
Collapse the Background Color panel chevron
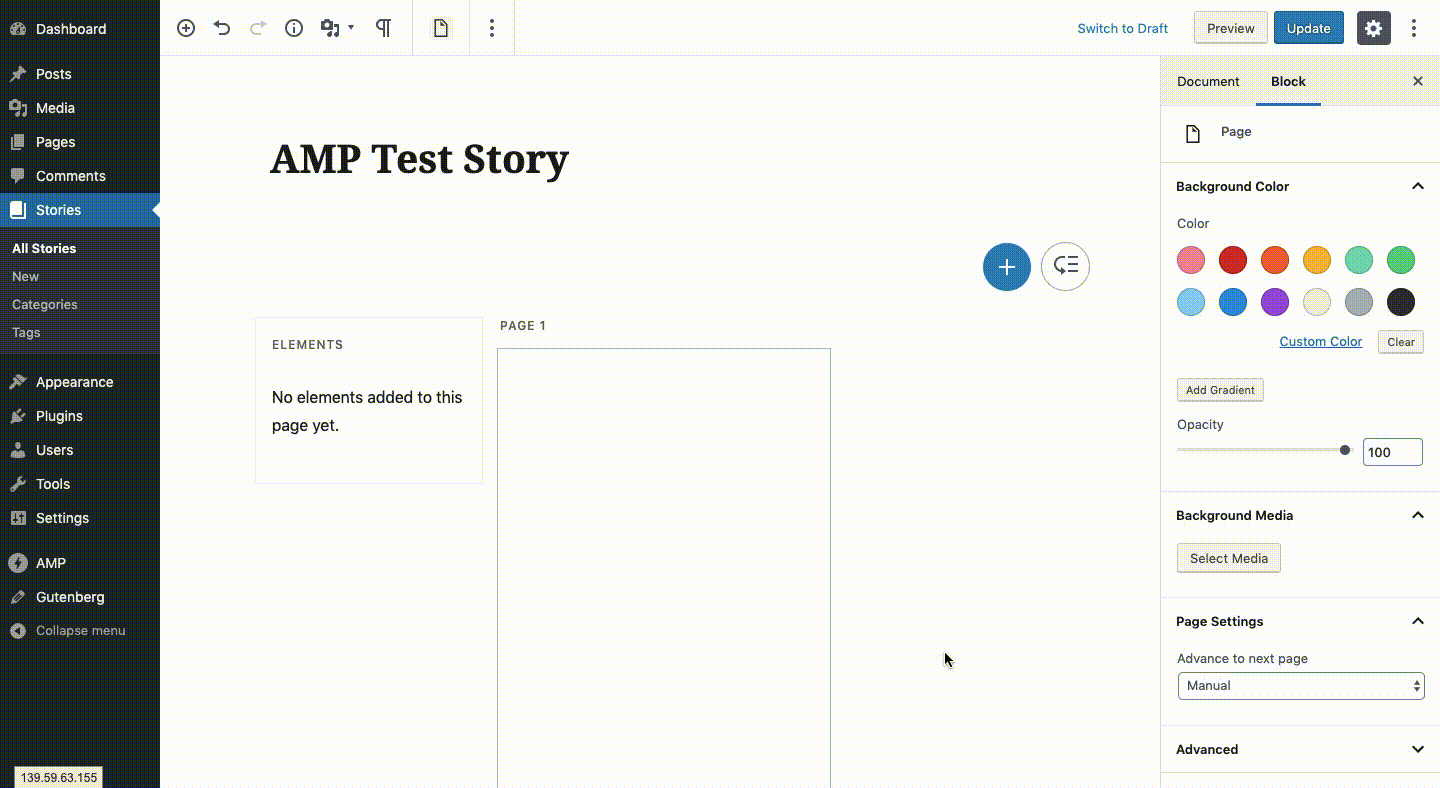click(1418, 186)
